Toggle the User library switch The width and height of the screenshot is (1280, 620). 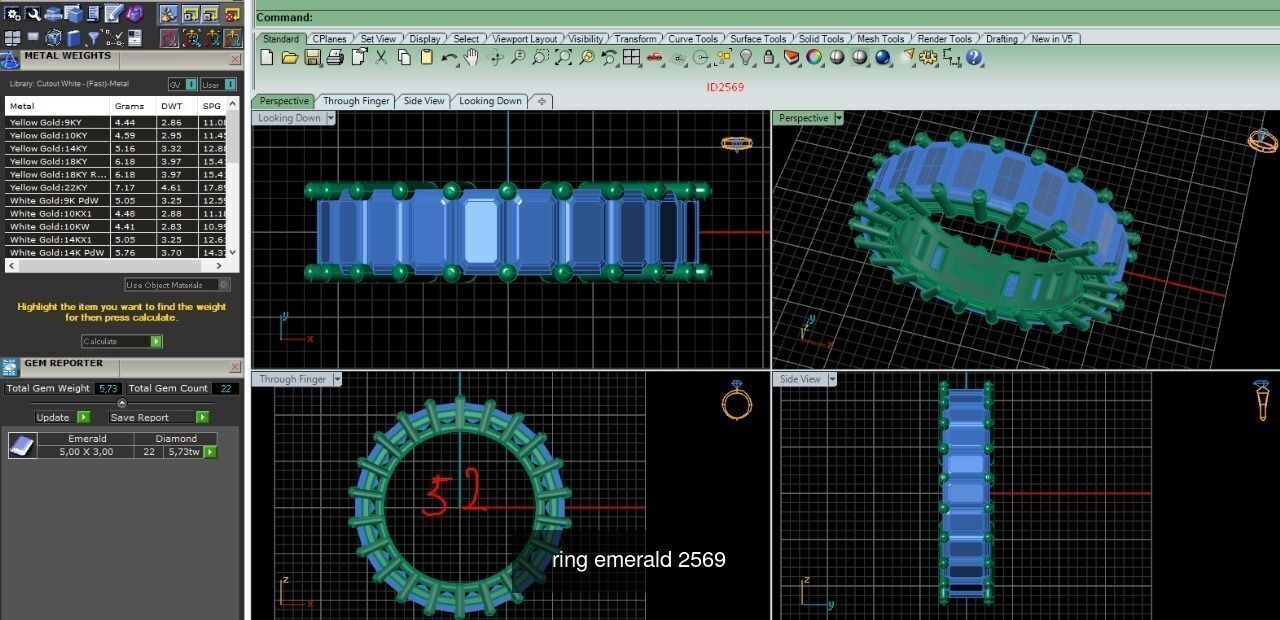pos(218,85)
